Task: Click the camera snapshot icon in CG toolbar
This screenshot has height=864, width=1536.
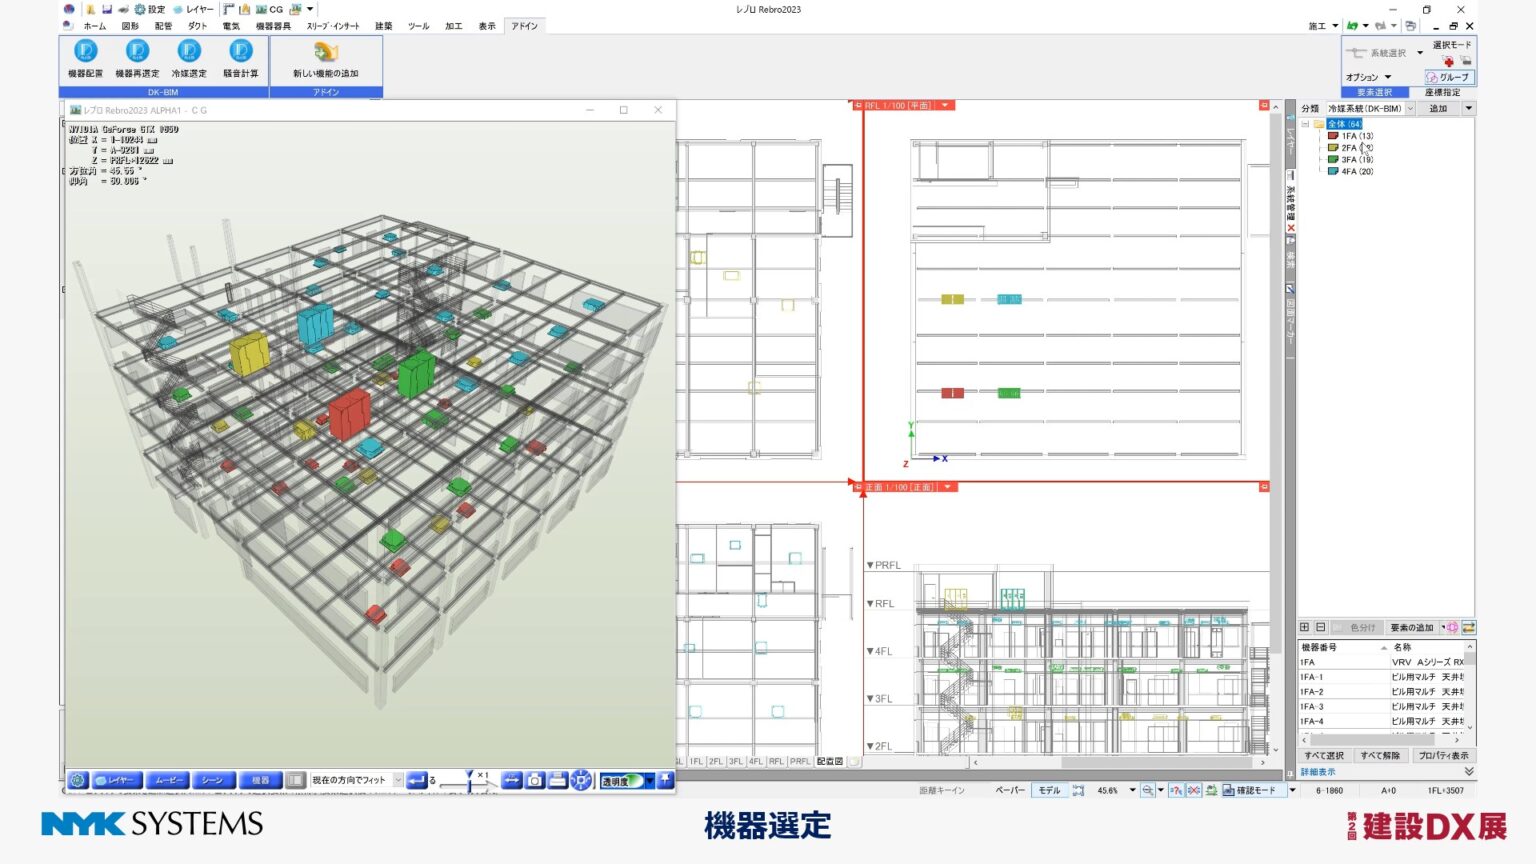Action: (x=535, y=780)
